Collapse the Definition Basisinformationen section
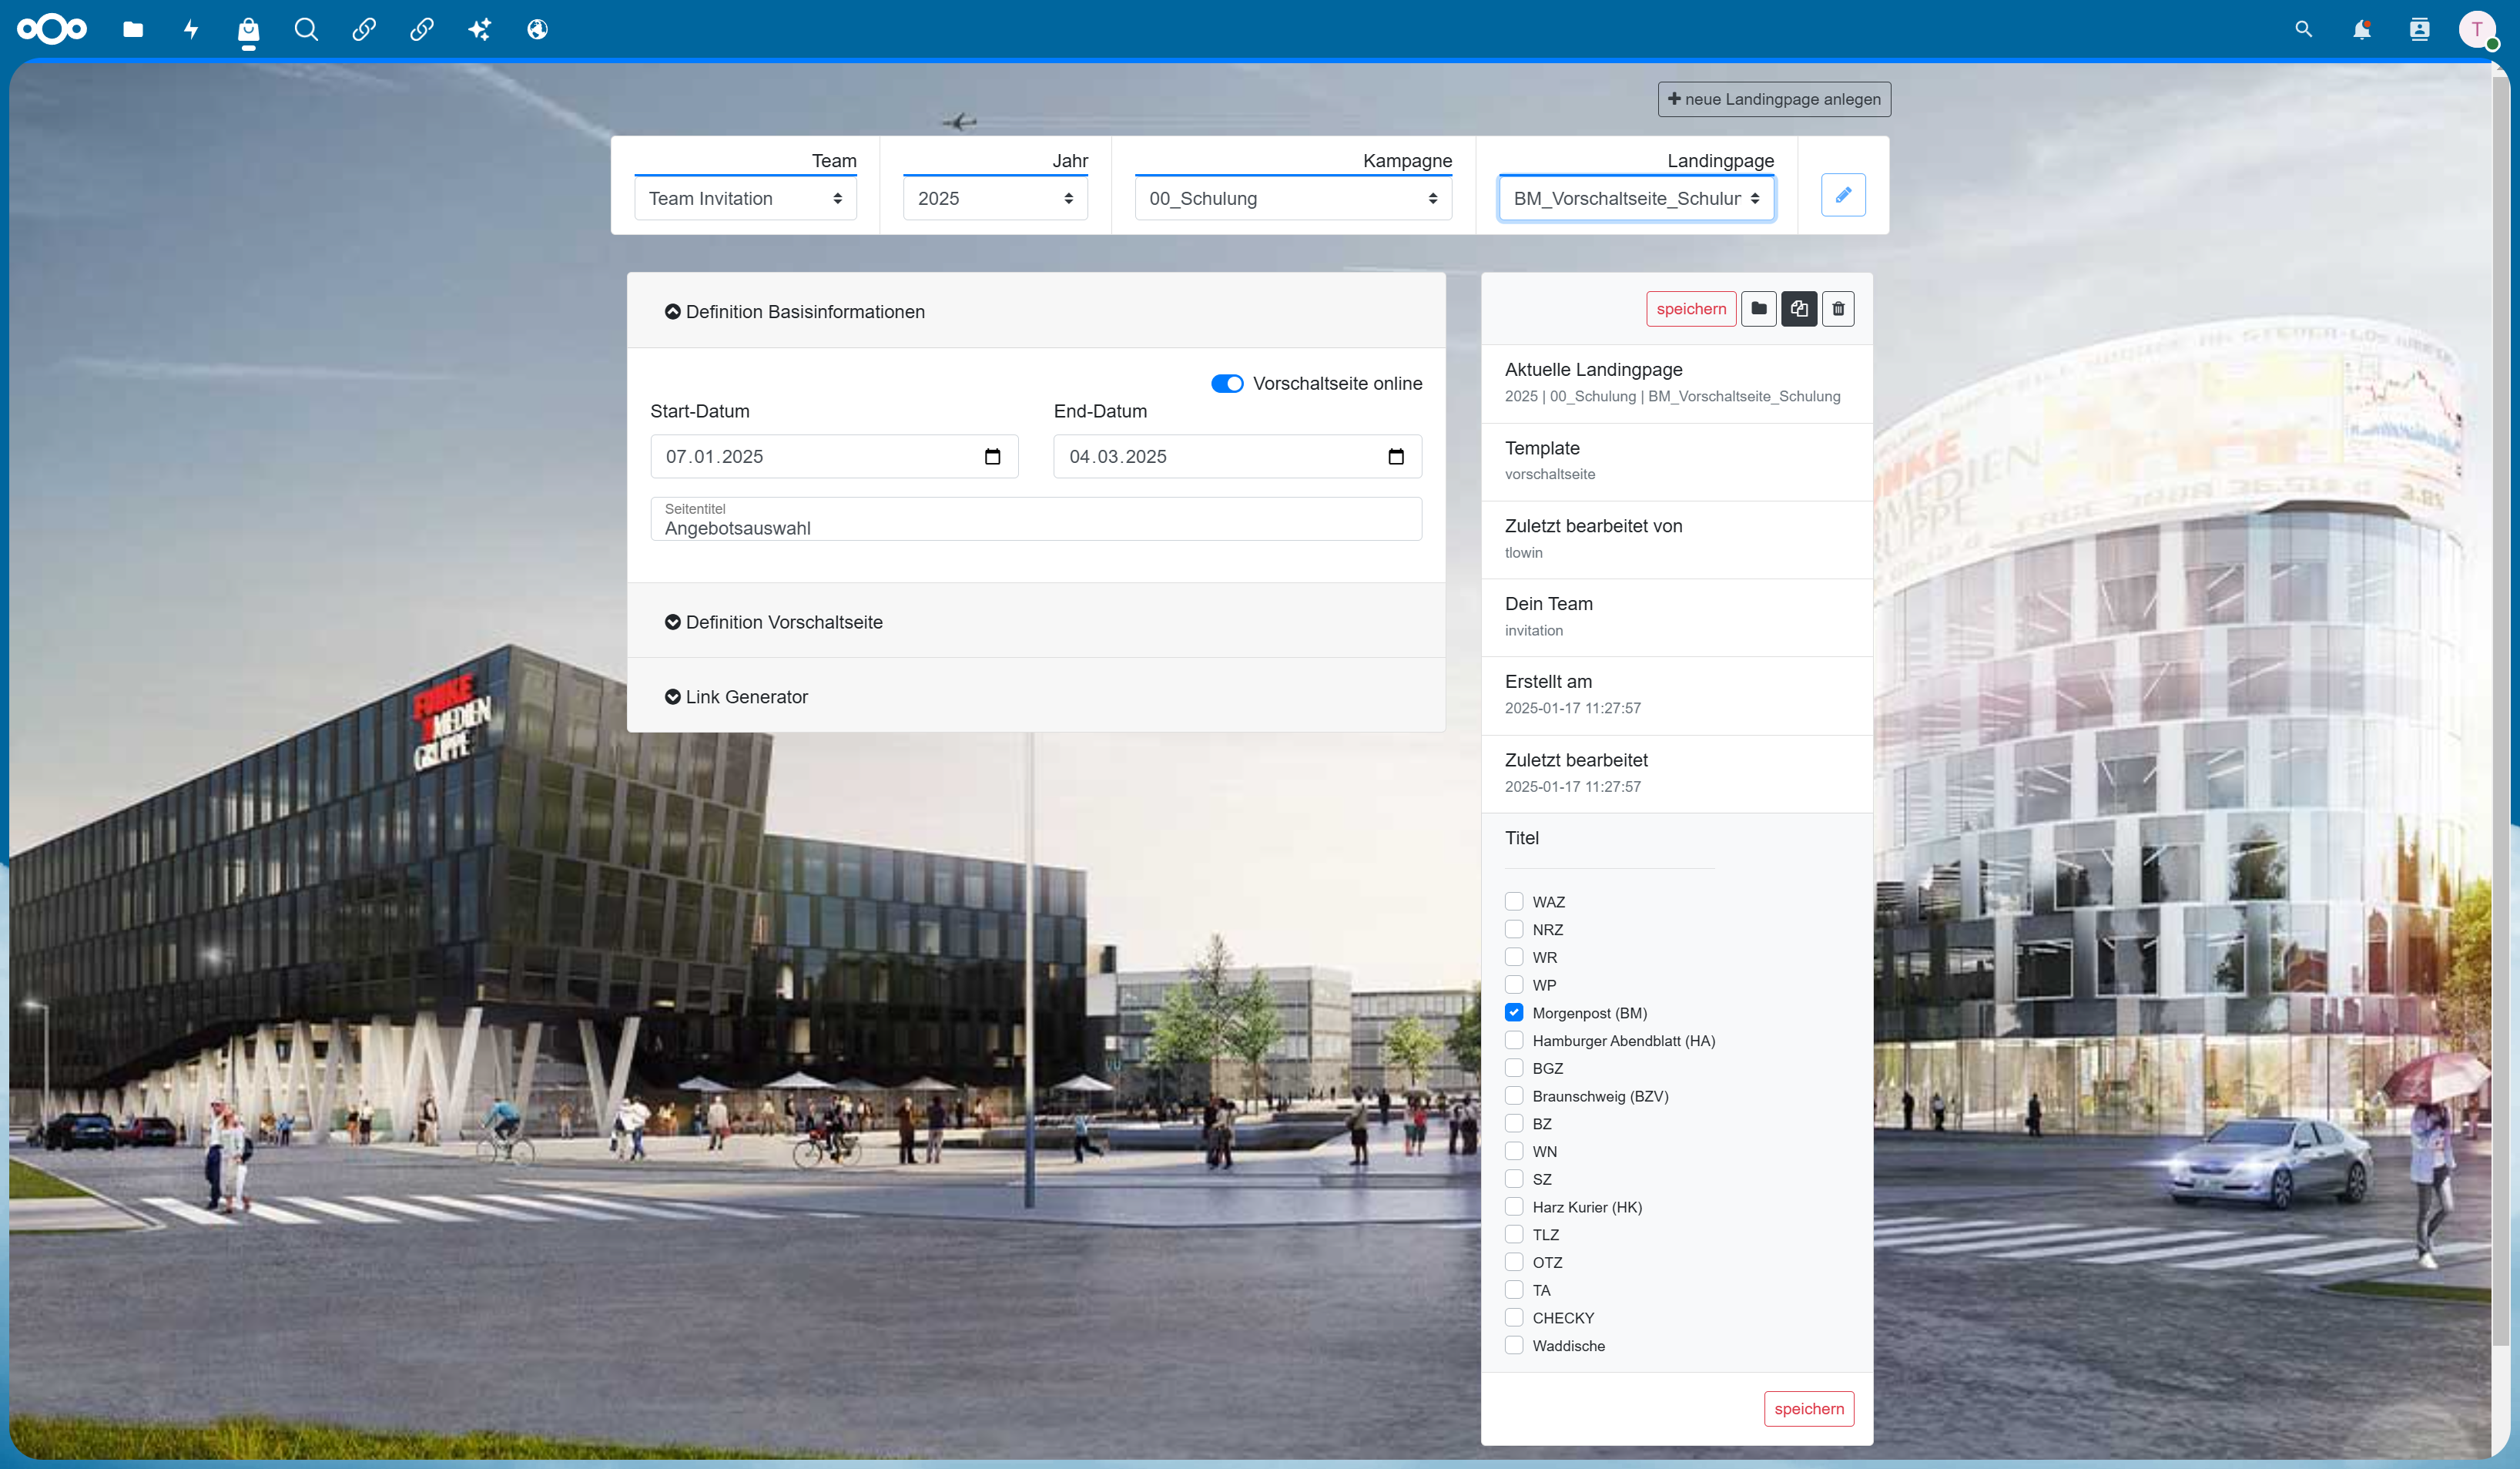This screenshot has height=1469, width=2520. pos(795,312)
